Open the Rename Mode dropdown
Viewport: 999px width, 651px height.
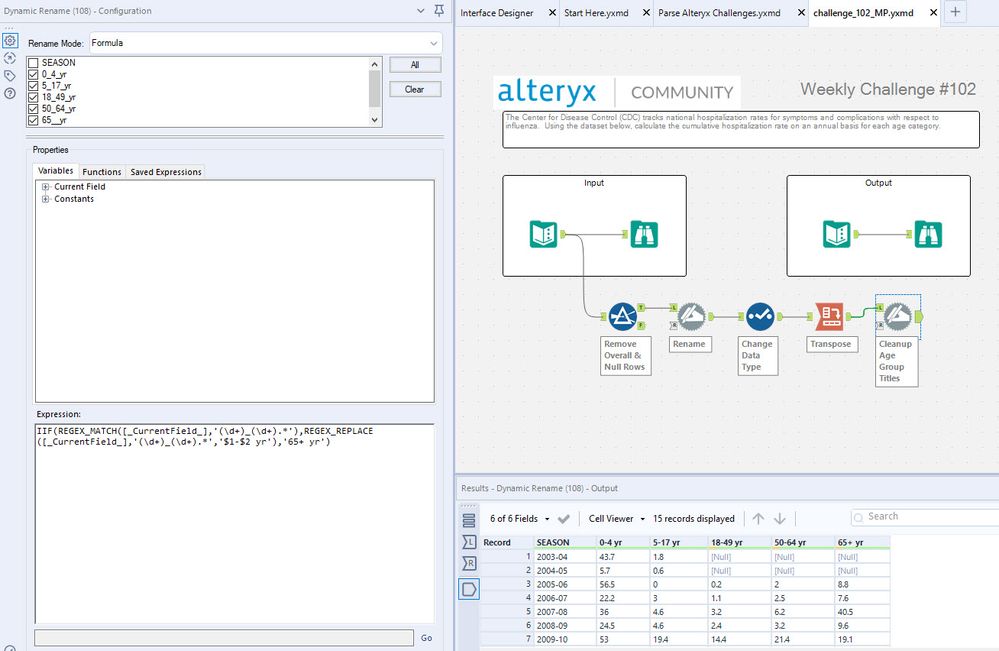click(x=265, y=43)
